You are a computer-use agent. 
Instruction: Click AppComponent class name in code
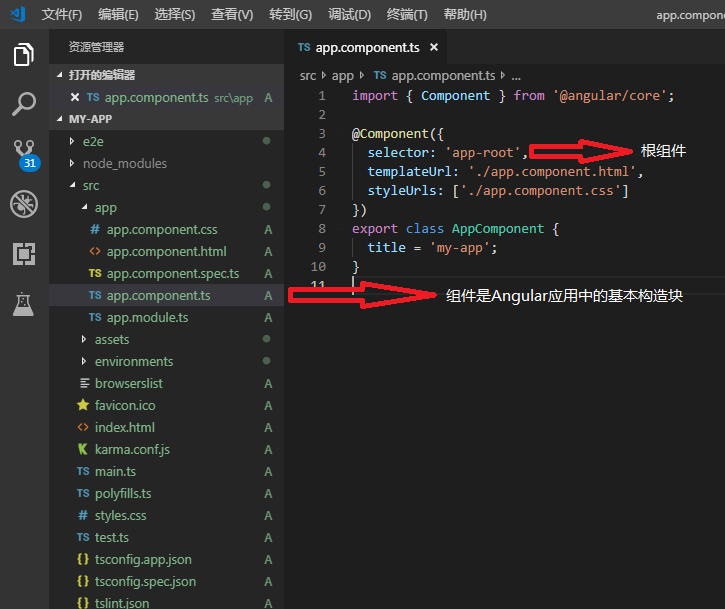point(498,228)
